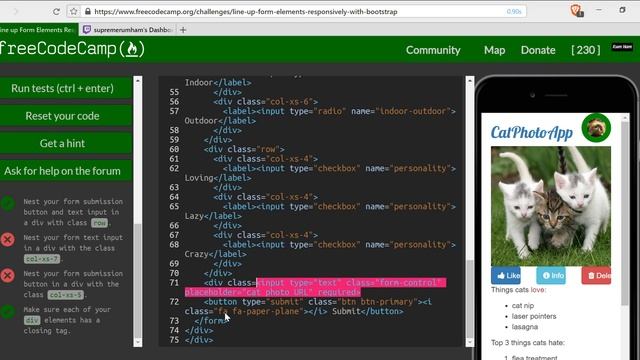View site security via the padlock icon
640x360 pixels.
pos(87,11)
